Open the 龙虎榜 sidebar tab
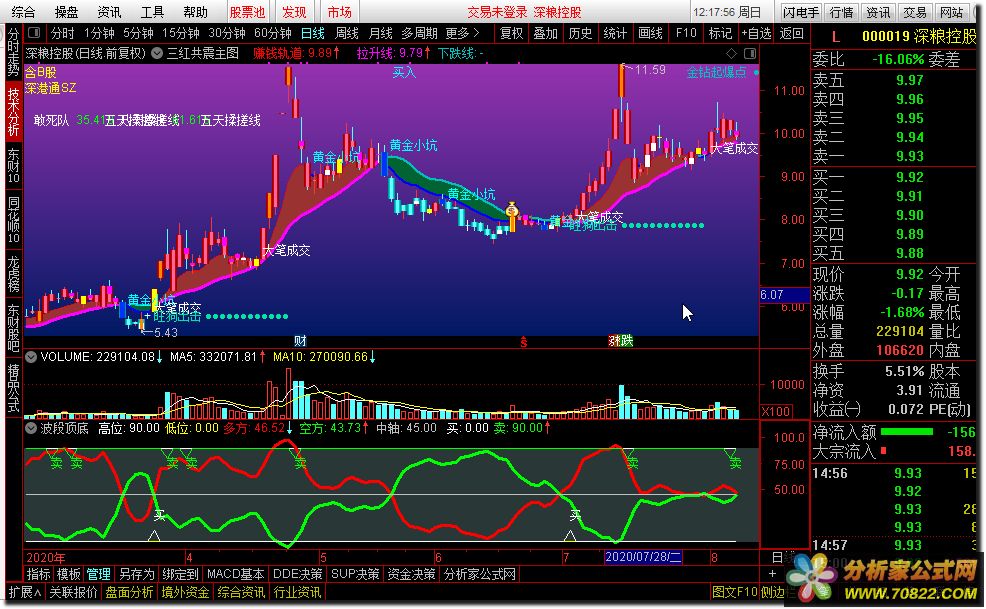 [x=13, y=273]
